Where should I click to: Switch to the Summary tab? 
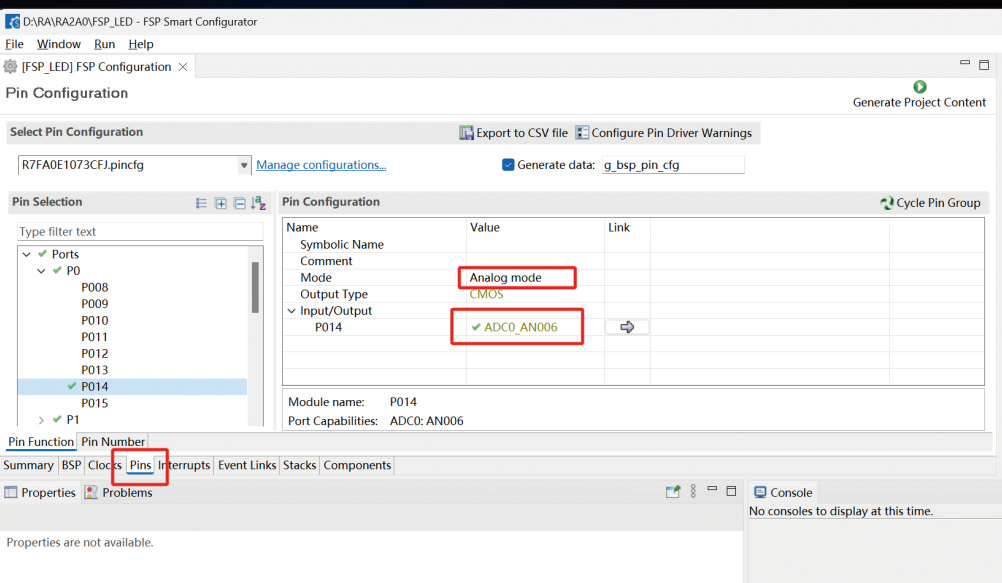pyautogui.click(x=28, y=465)
